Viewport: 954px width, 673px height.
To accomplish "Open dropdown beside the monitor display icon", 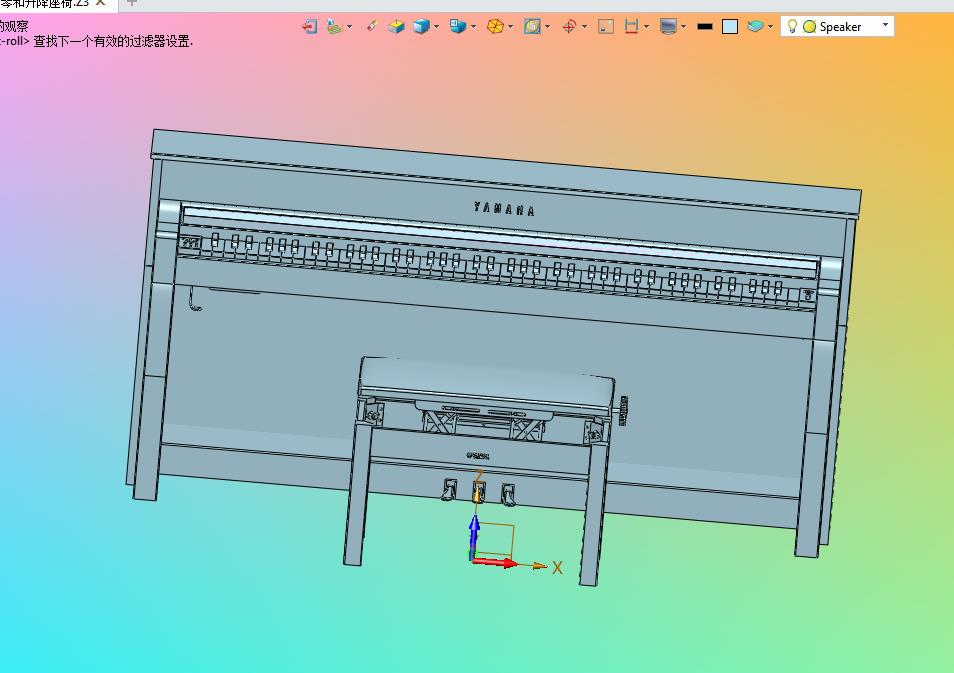I will pyautogui.click(x=683, y=26).
